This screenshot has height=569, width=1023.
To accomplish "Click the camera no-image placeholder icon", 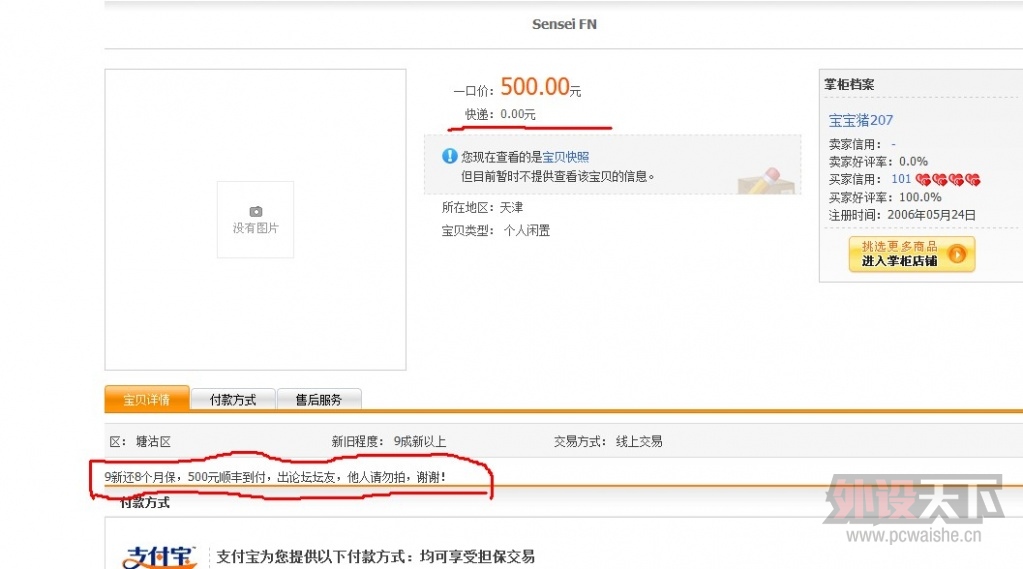I will 256,211.
